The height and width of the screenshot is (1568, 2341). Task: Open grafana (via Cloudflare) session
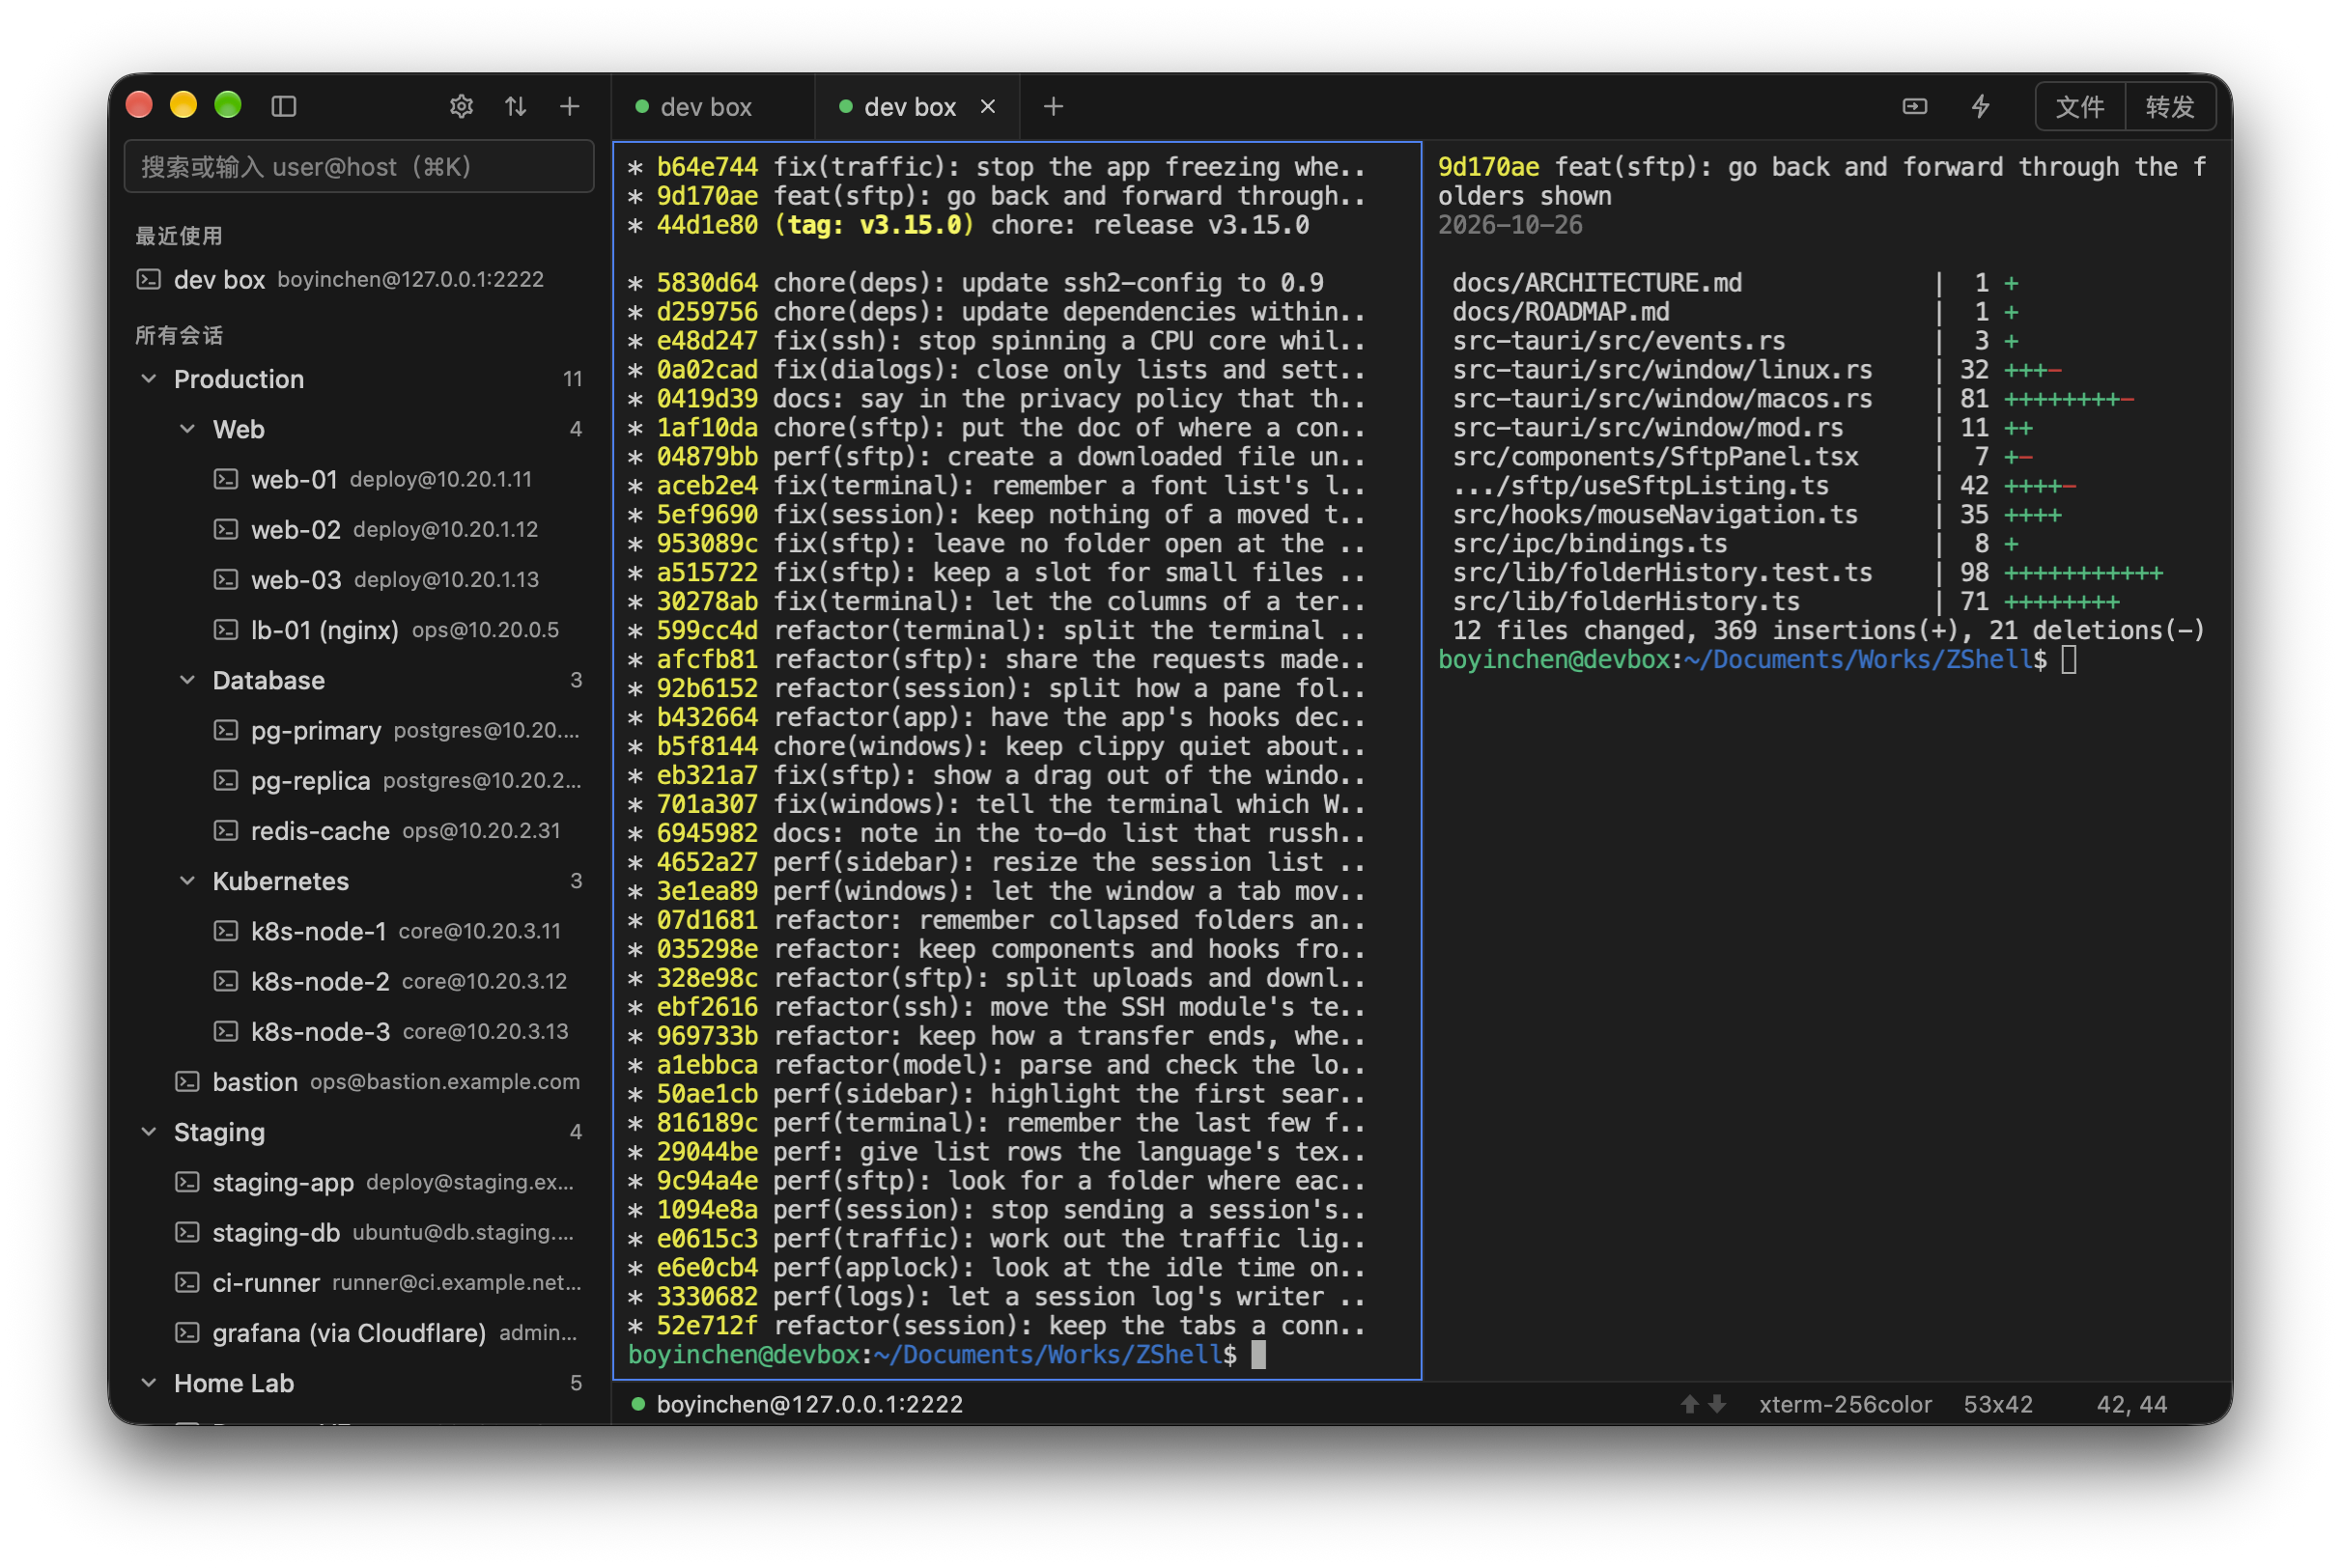(x=359, y=1332)
